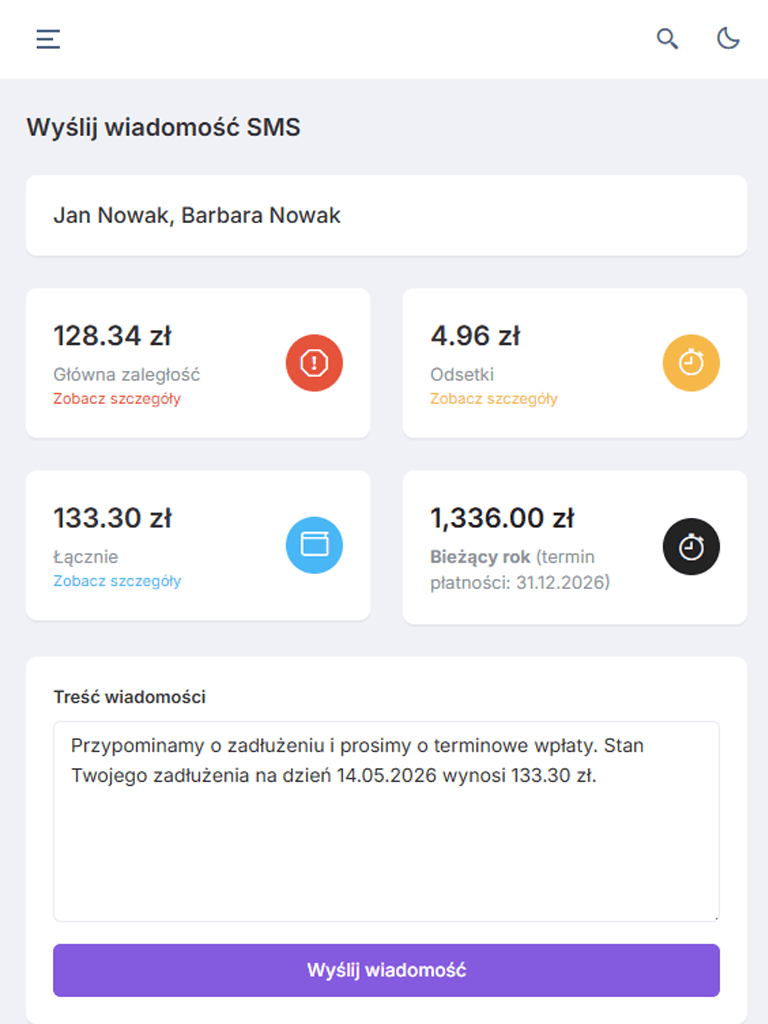Click the 128.34 zł amount card

tap(198, 363)
